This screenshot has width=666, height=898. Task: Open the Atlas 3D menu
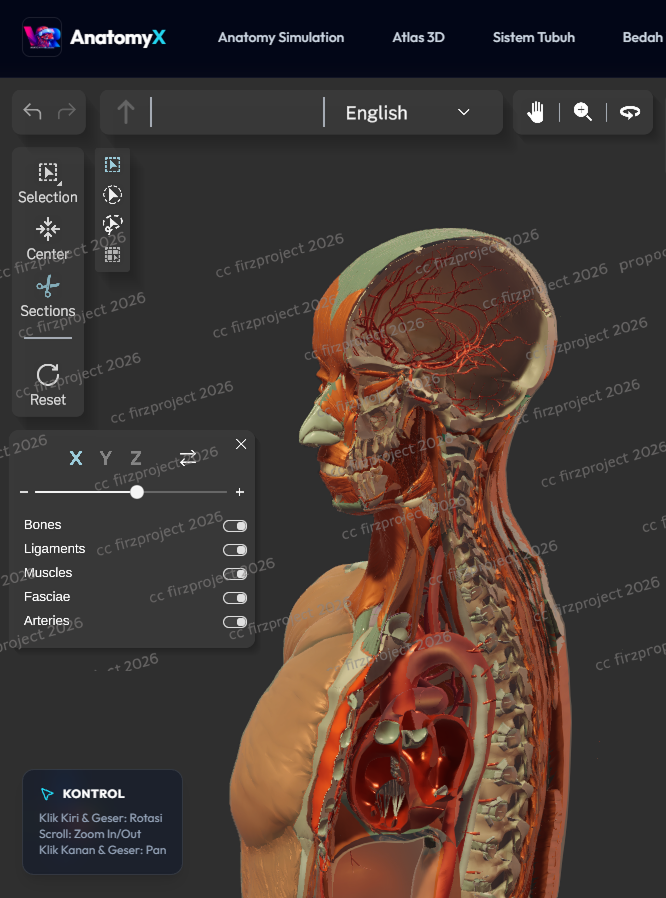click(x=418, y=37)
